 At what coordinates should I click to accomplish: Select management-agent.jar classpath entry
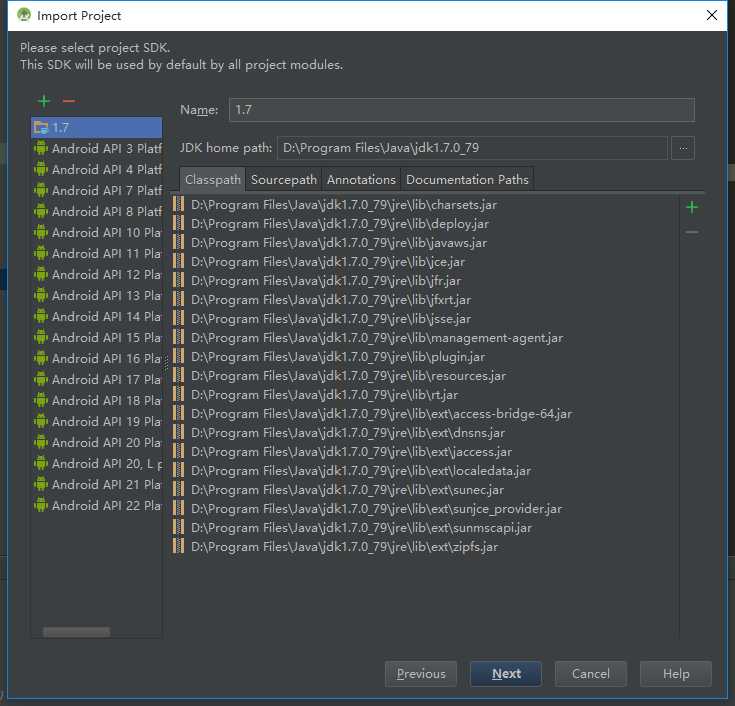click(x=377, y=338)
